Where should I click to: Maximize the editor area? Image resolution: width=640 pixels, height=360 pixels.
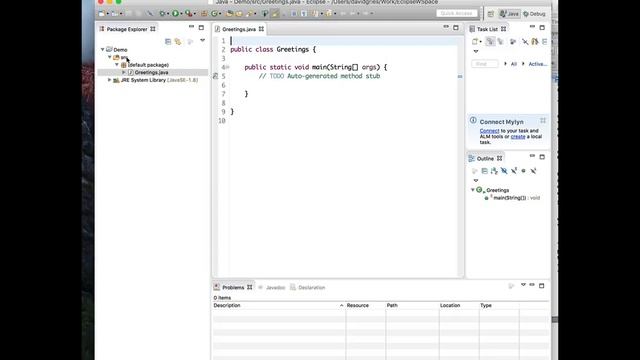coord(456,27)
